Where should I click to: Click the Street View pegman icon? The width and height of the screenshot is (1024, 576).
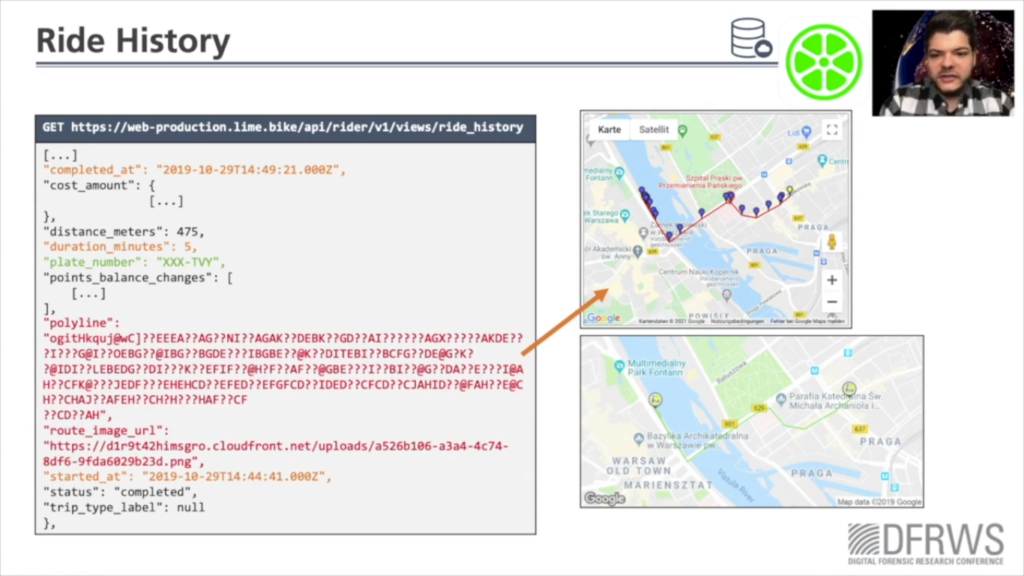(831, 241)
